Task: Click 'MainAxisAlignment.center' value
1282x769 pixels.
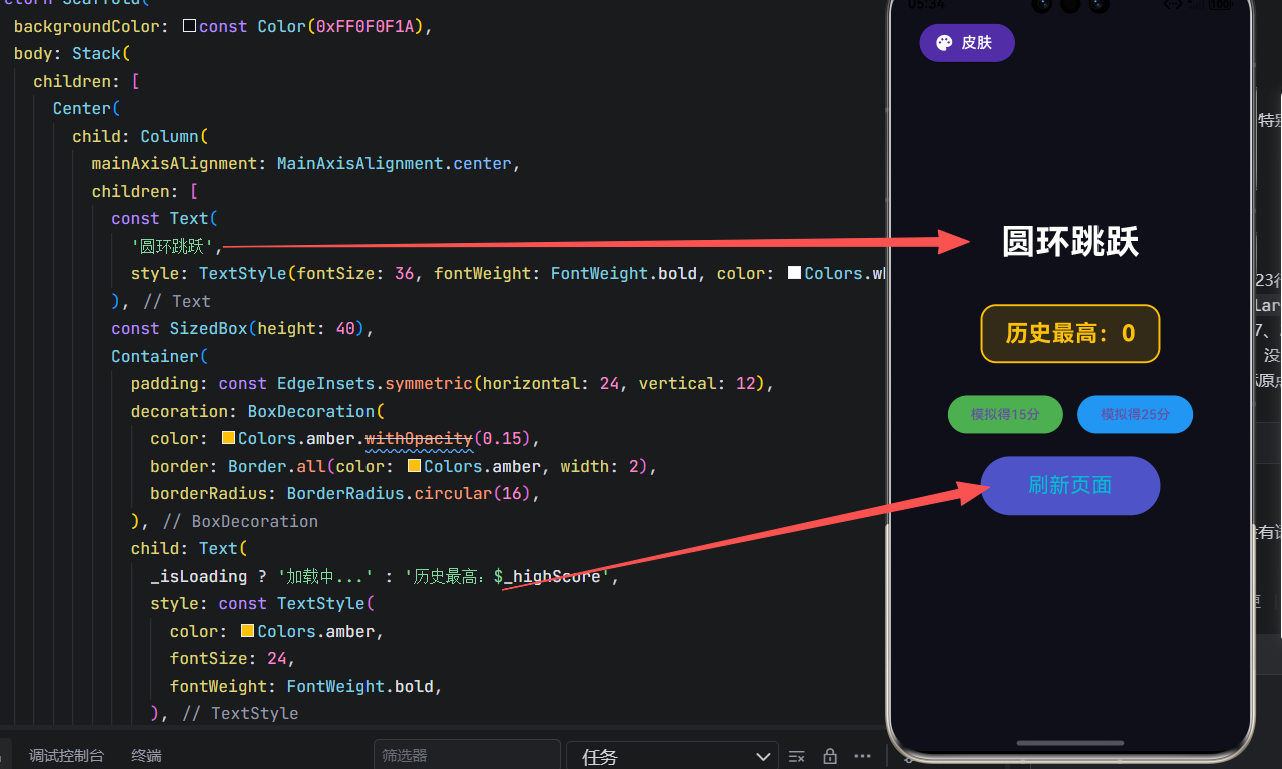Action: pyautogui.click(x=394, y=163)
